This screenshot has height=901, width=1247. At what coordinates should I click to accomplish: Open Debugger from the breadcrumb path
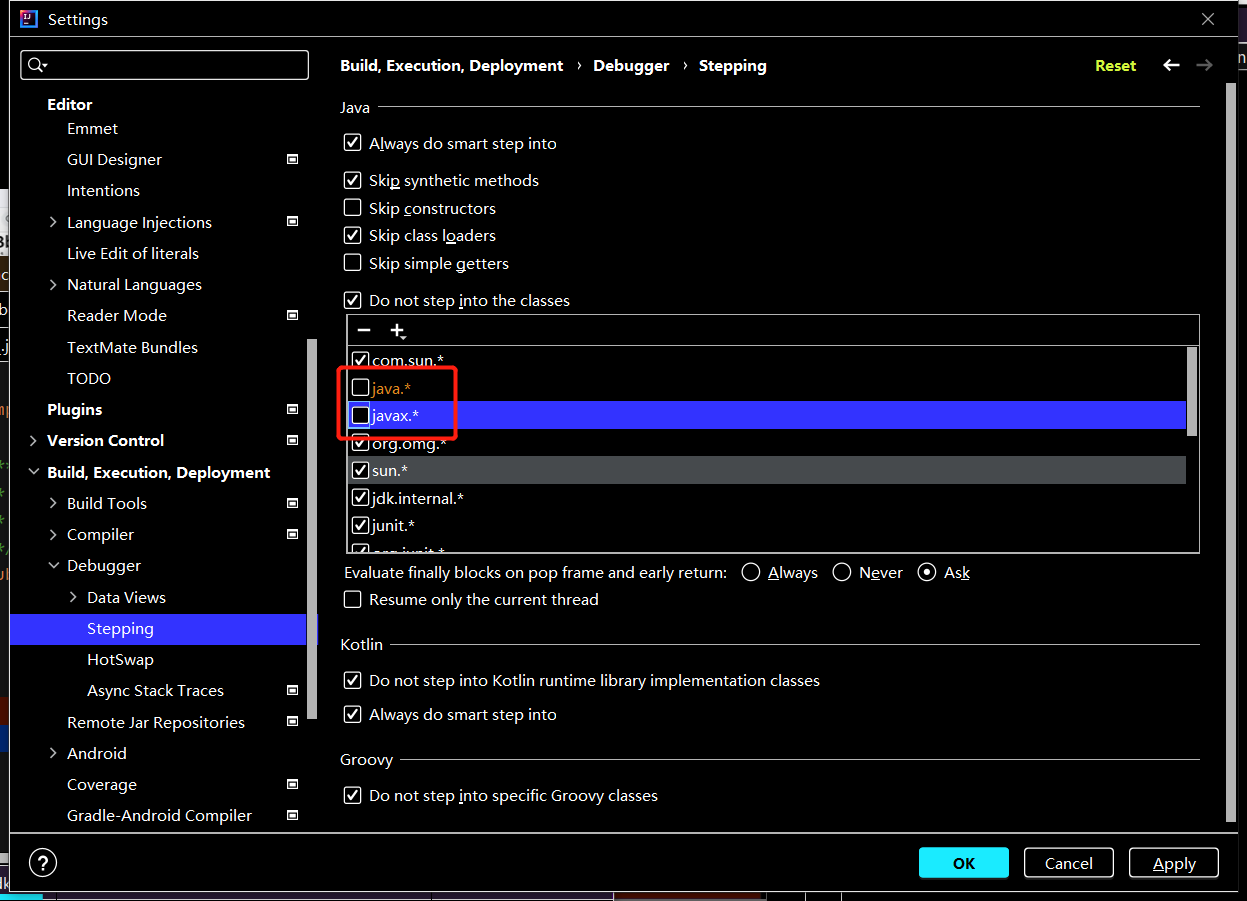click(631, 65)
